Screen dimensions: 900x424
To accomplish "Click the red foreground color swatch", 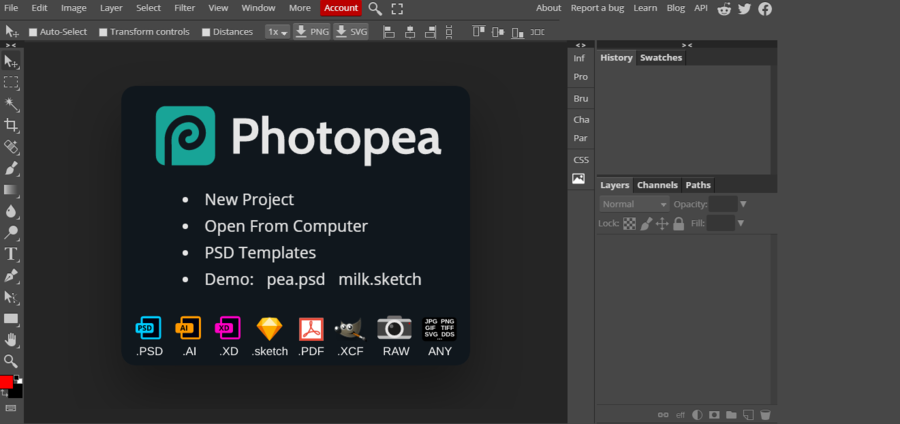I will pos(7,383).
